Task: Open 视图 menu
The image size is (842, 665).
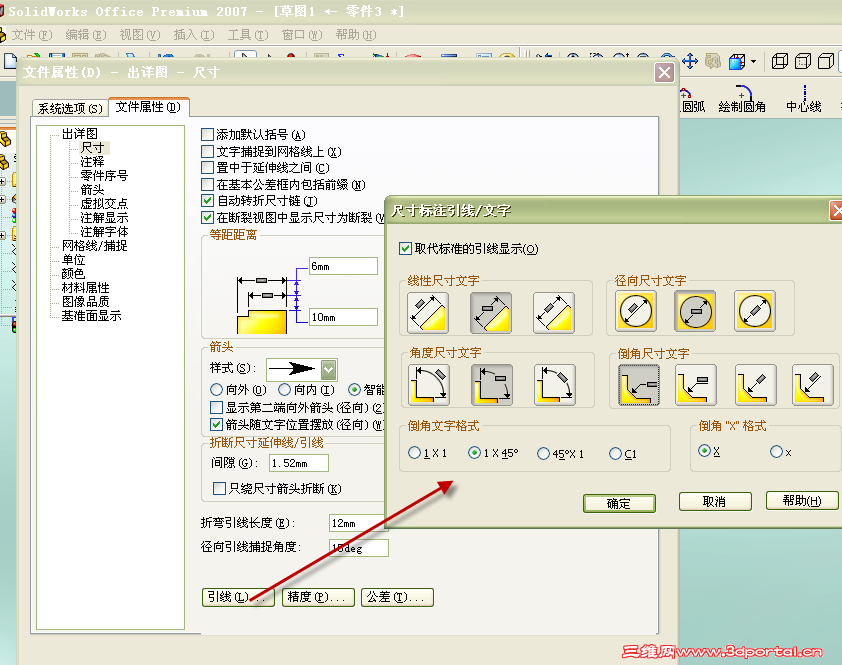Action: coord(140,35)
